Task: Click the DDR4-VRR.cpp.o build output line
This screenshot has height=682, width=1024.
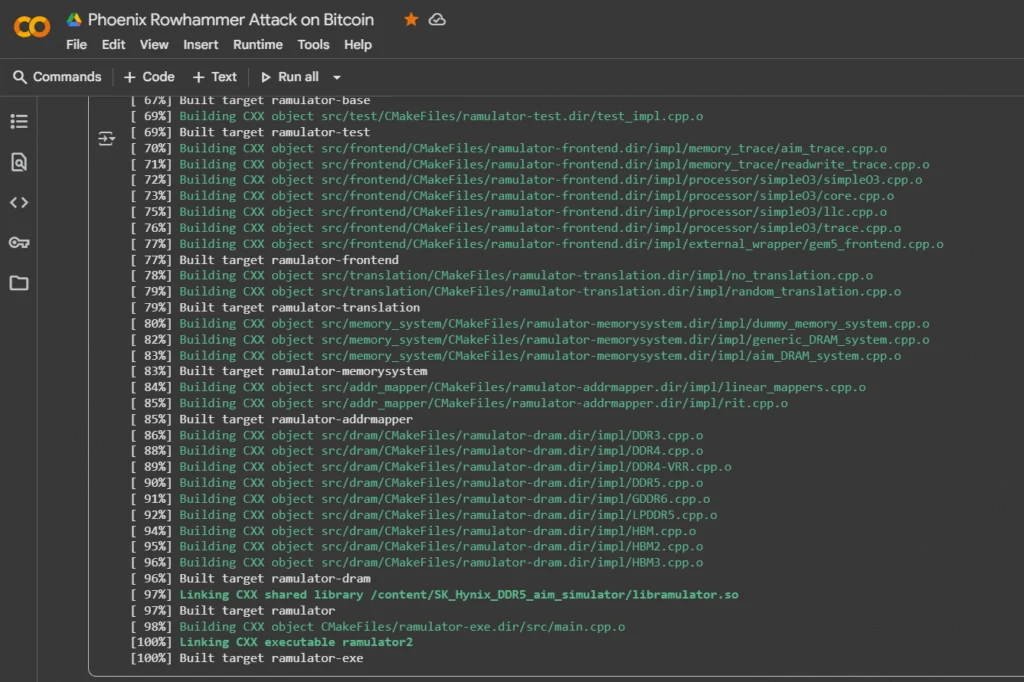Action: click(x=430, y=467)
